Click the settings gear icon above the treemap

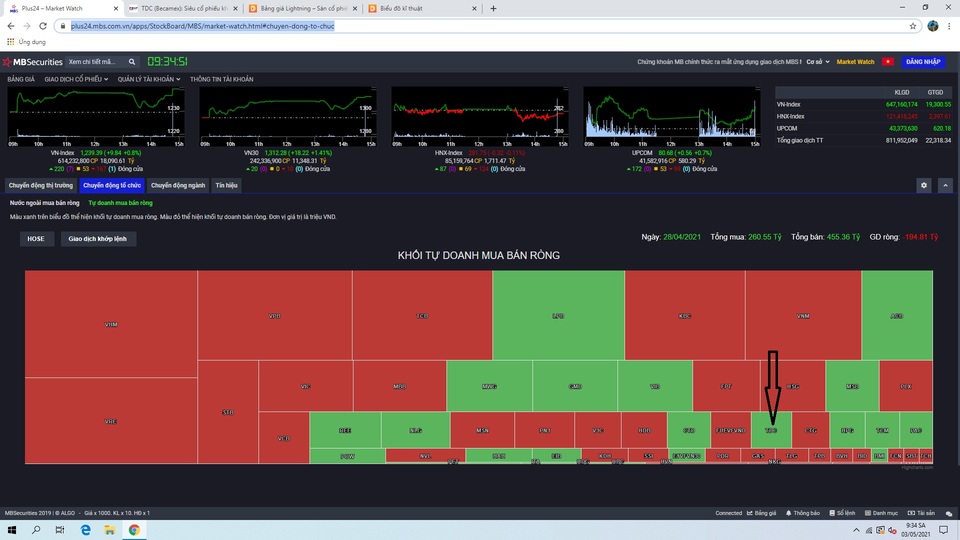pos(924,185)
